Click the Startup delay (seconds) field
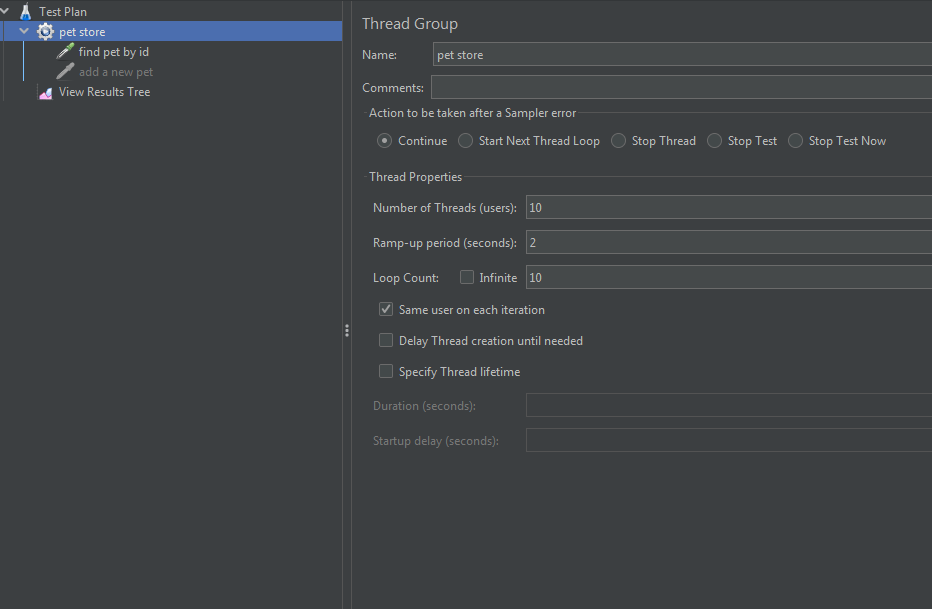This screenshot has height=609, width=932. (729, 440)
